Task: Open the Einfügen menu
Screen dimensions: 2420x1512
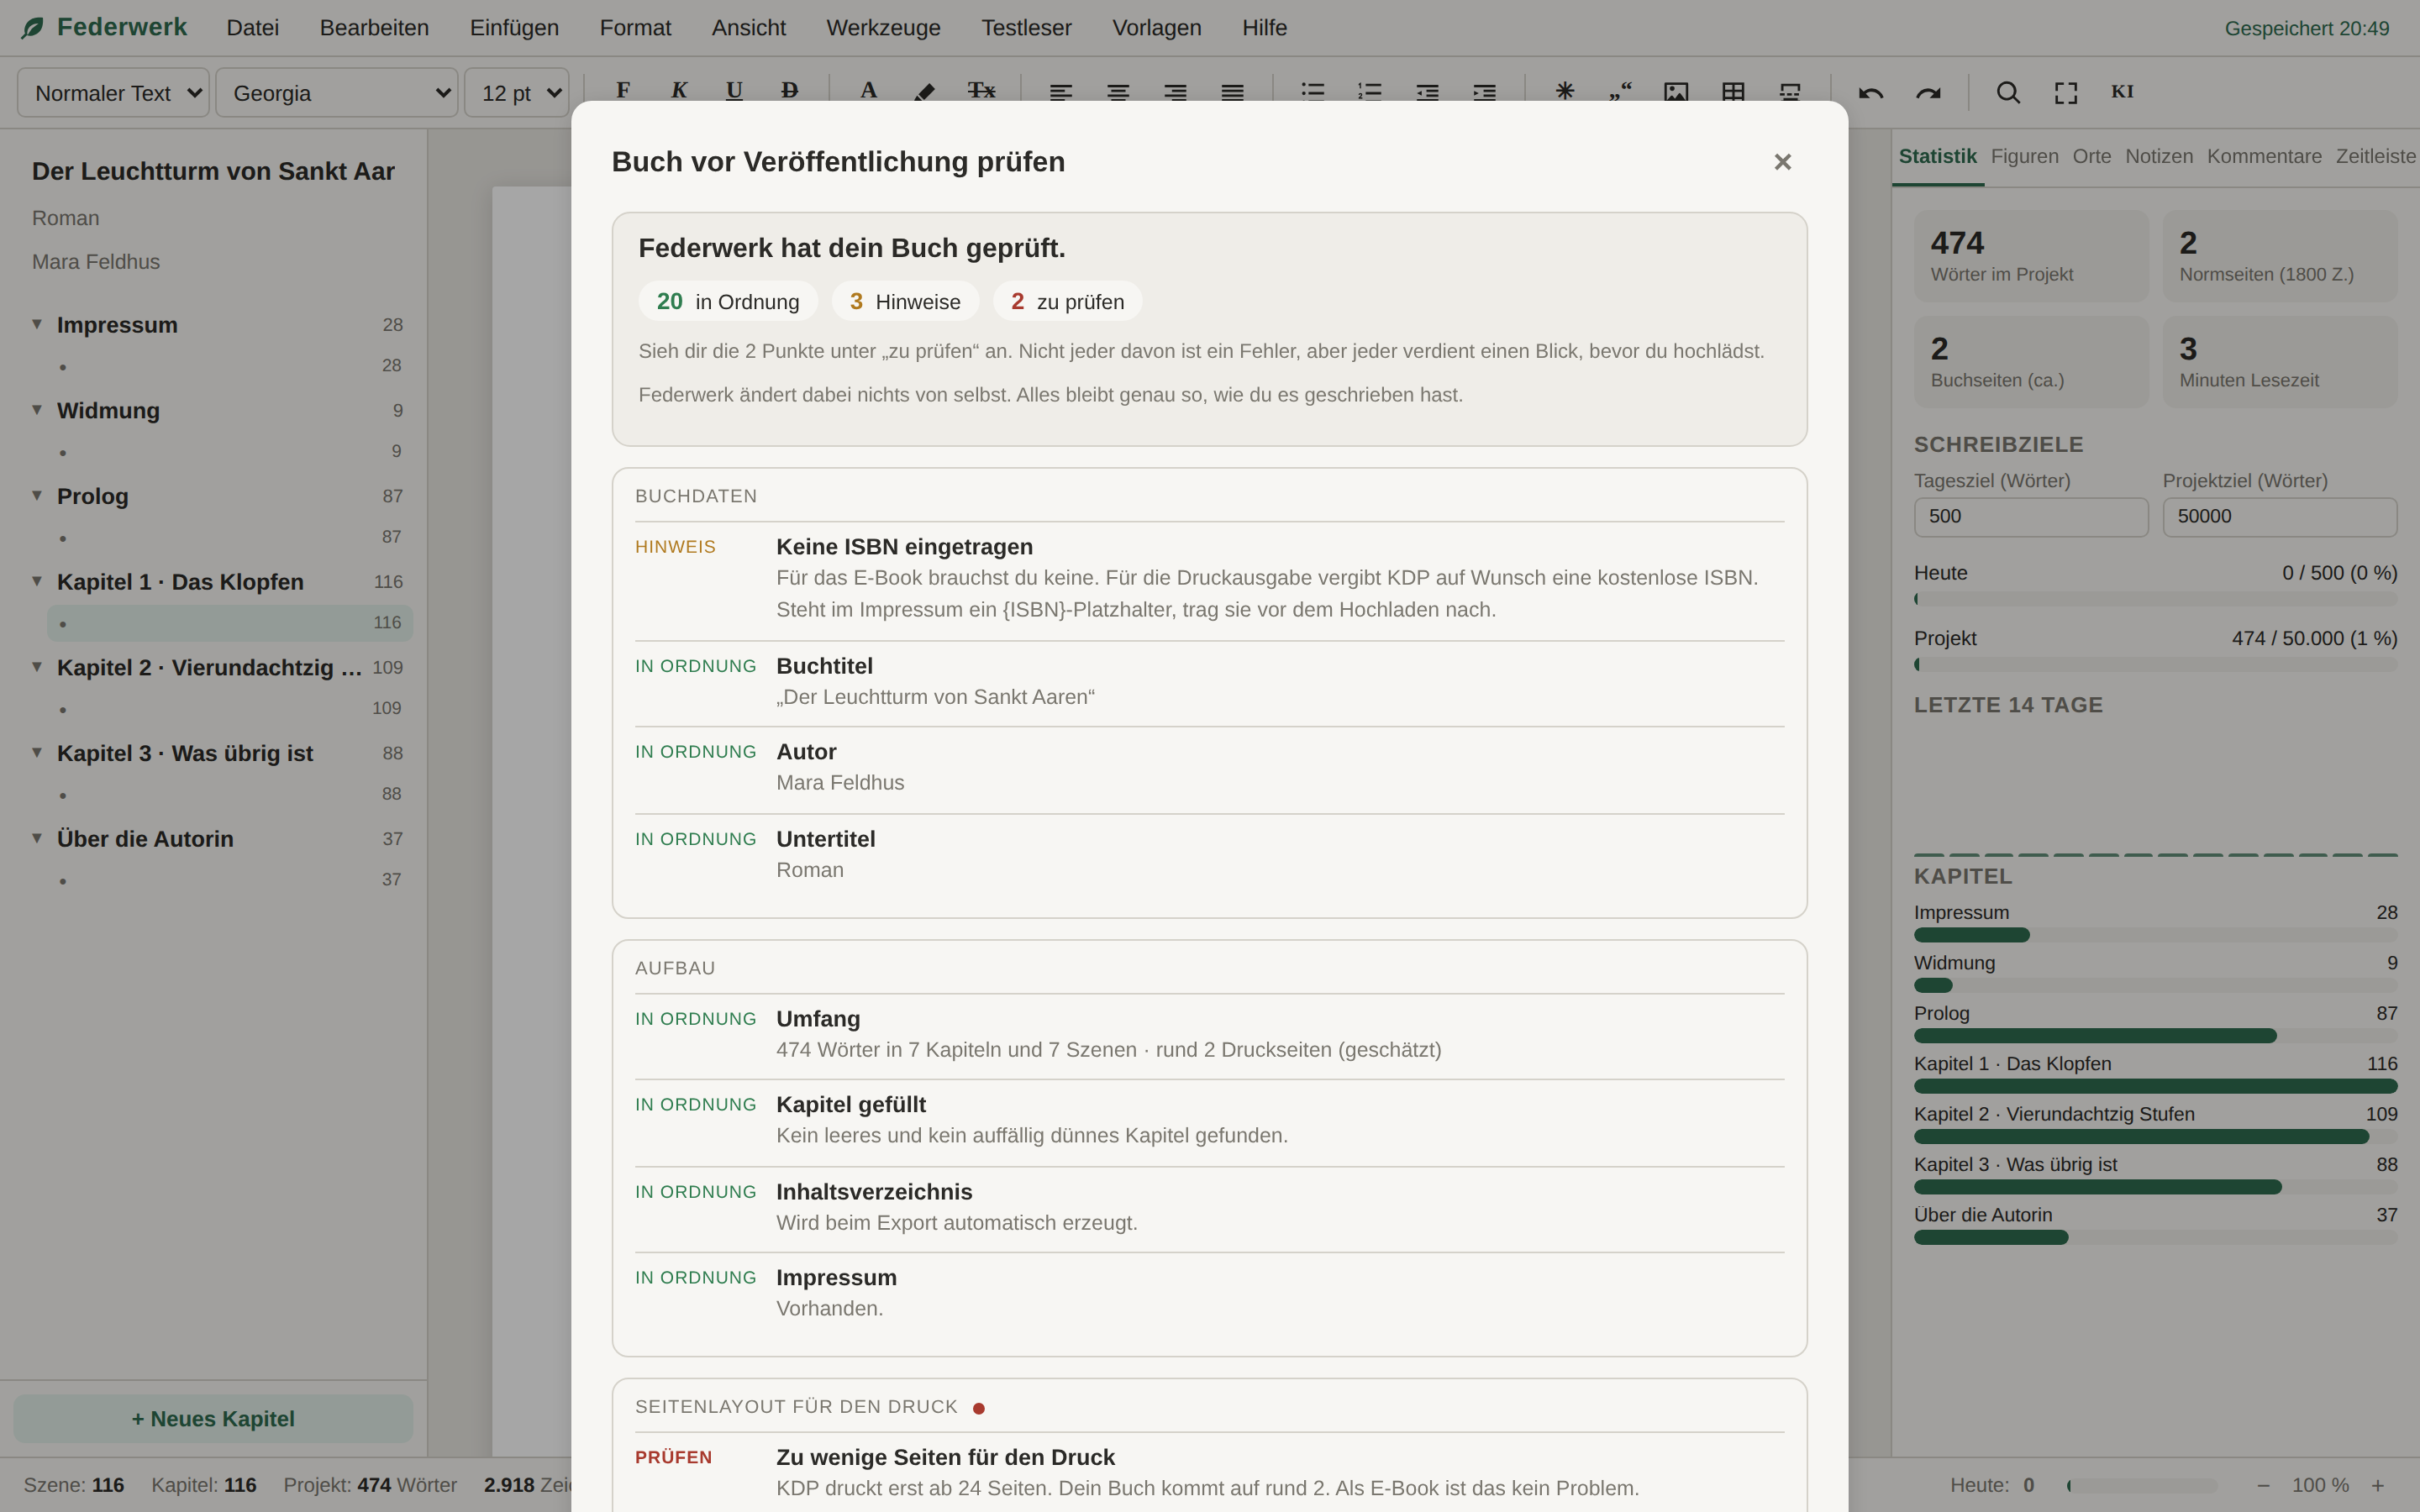Action: (x=514, y=28)
